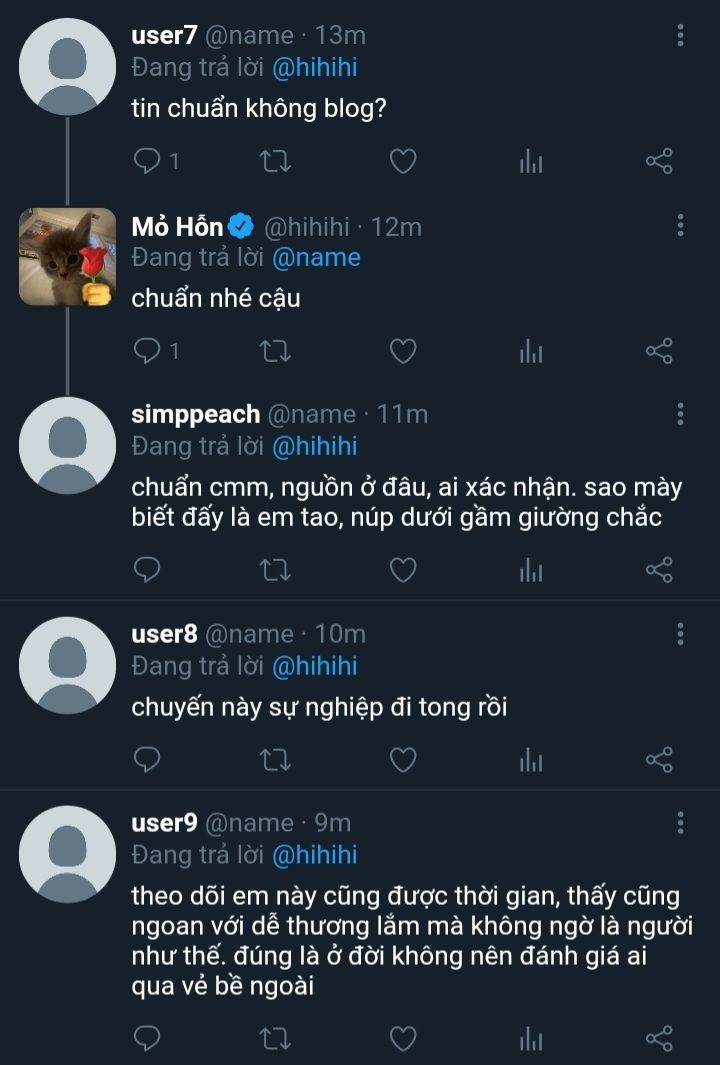Share Mỏ Hỗn's reply

coord(659,350)
